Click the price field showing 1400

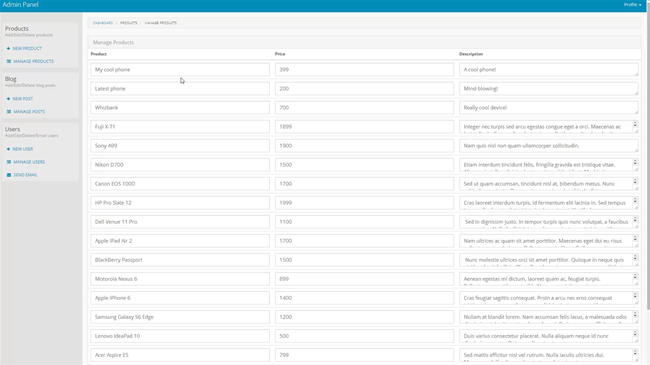click(x=364, y=299)
